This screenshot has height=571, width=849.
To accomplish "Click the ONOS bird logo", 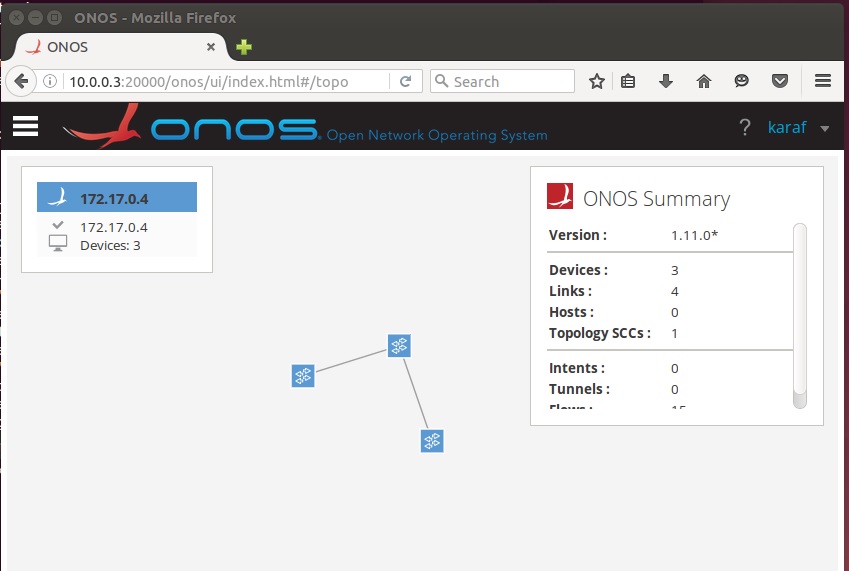I will (102, 126).
